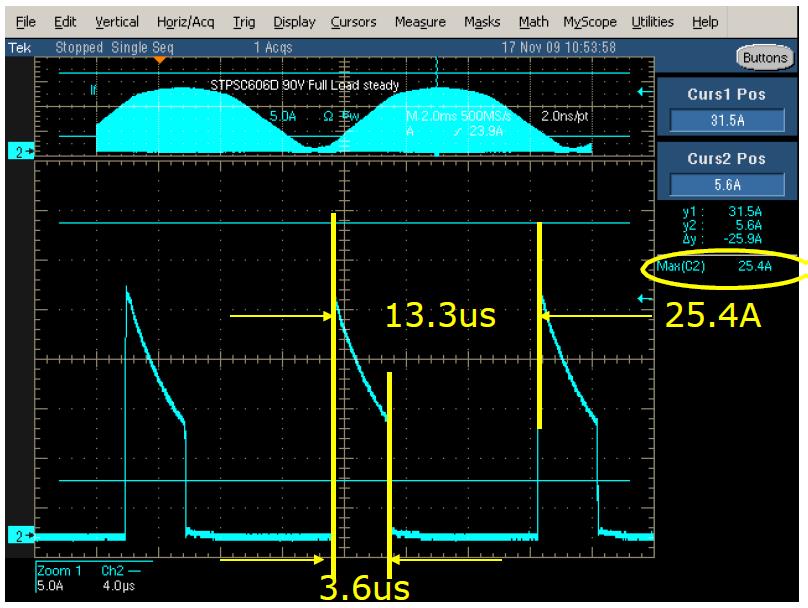This screenshot has height=608, width=808.
Task: Open the Measure menu
Action: [x=420, y=21]
